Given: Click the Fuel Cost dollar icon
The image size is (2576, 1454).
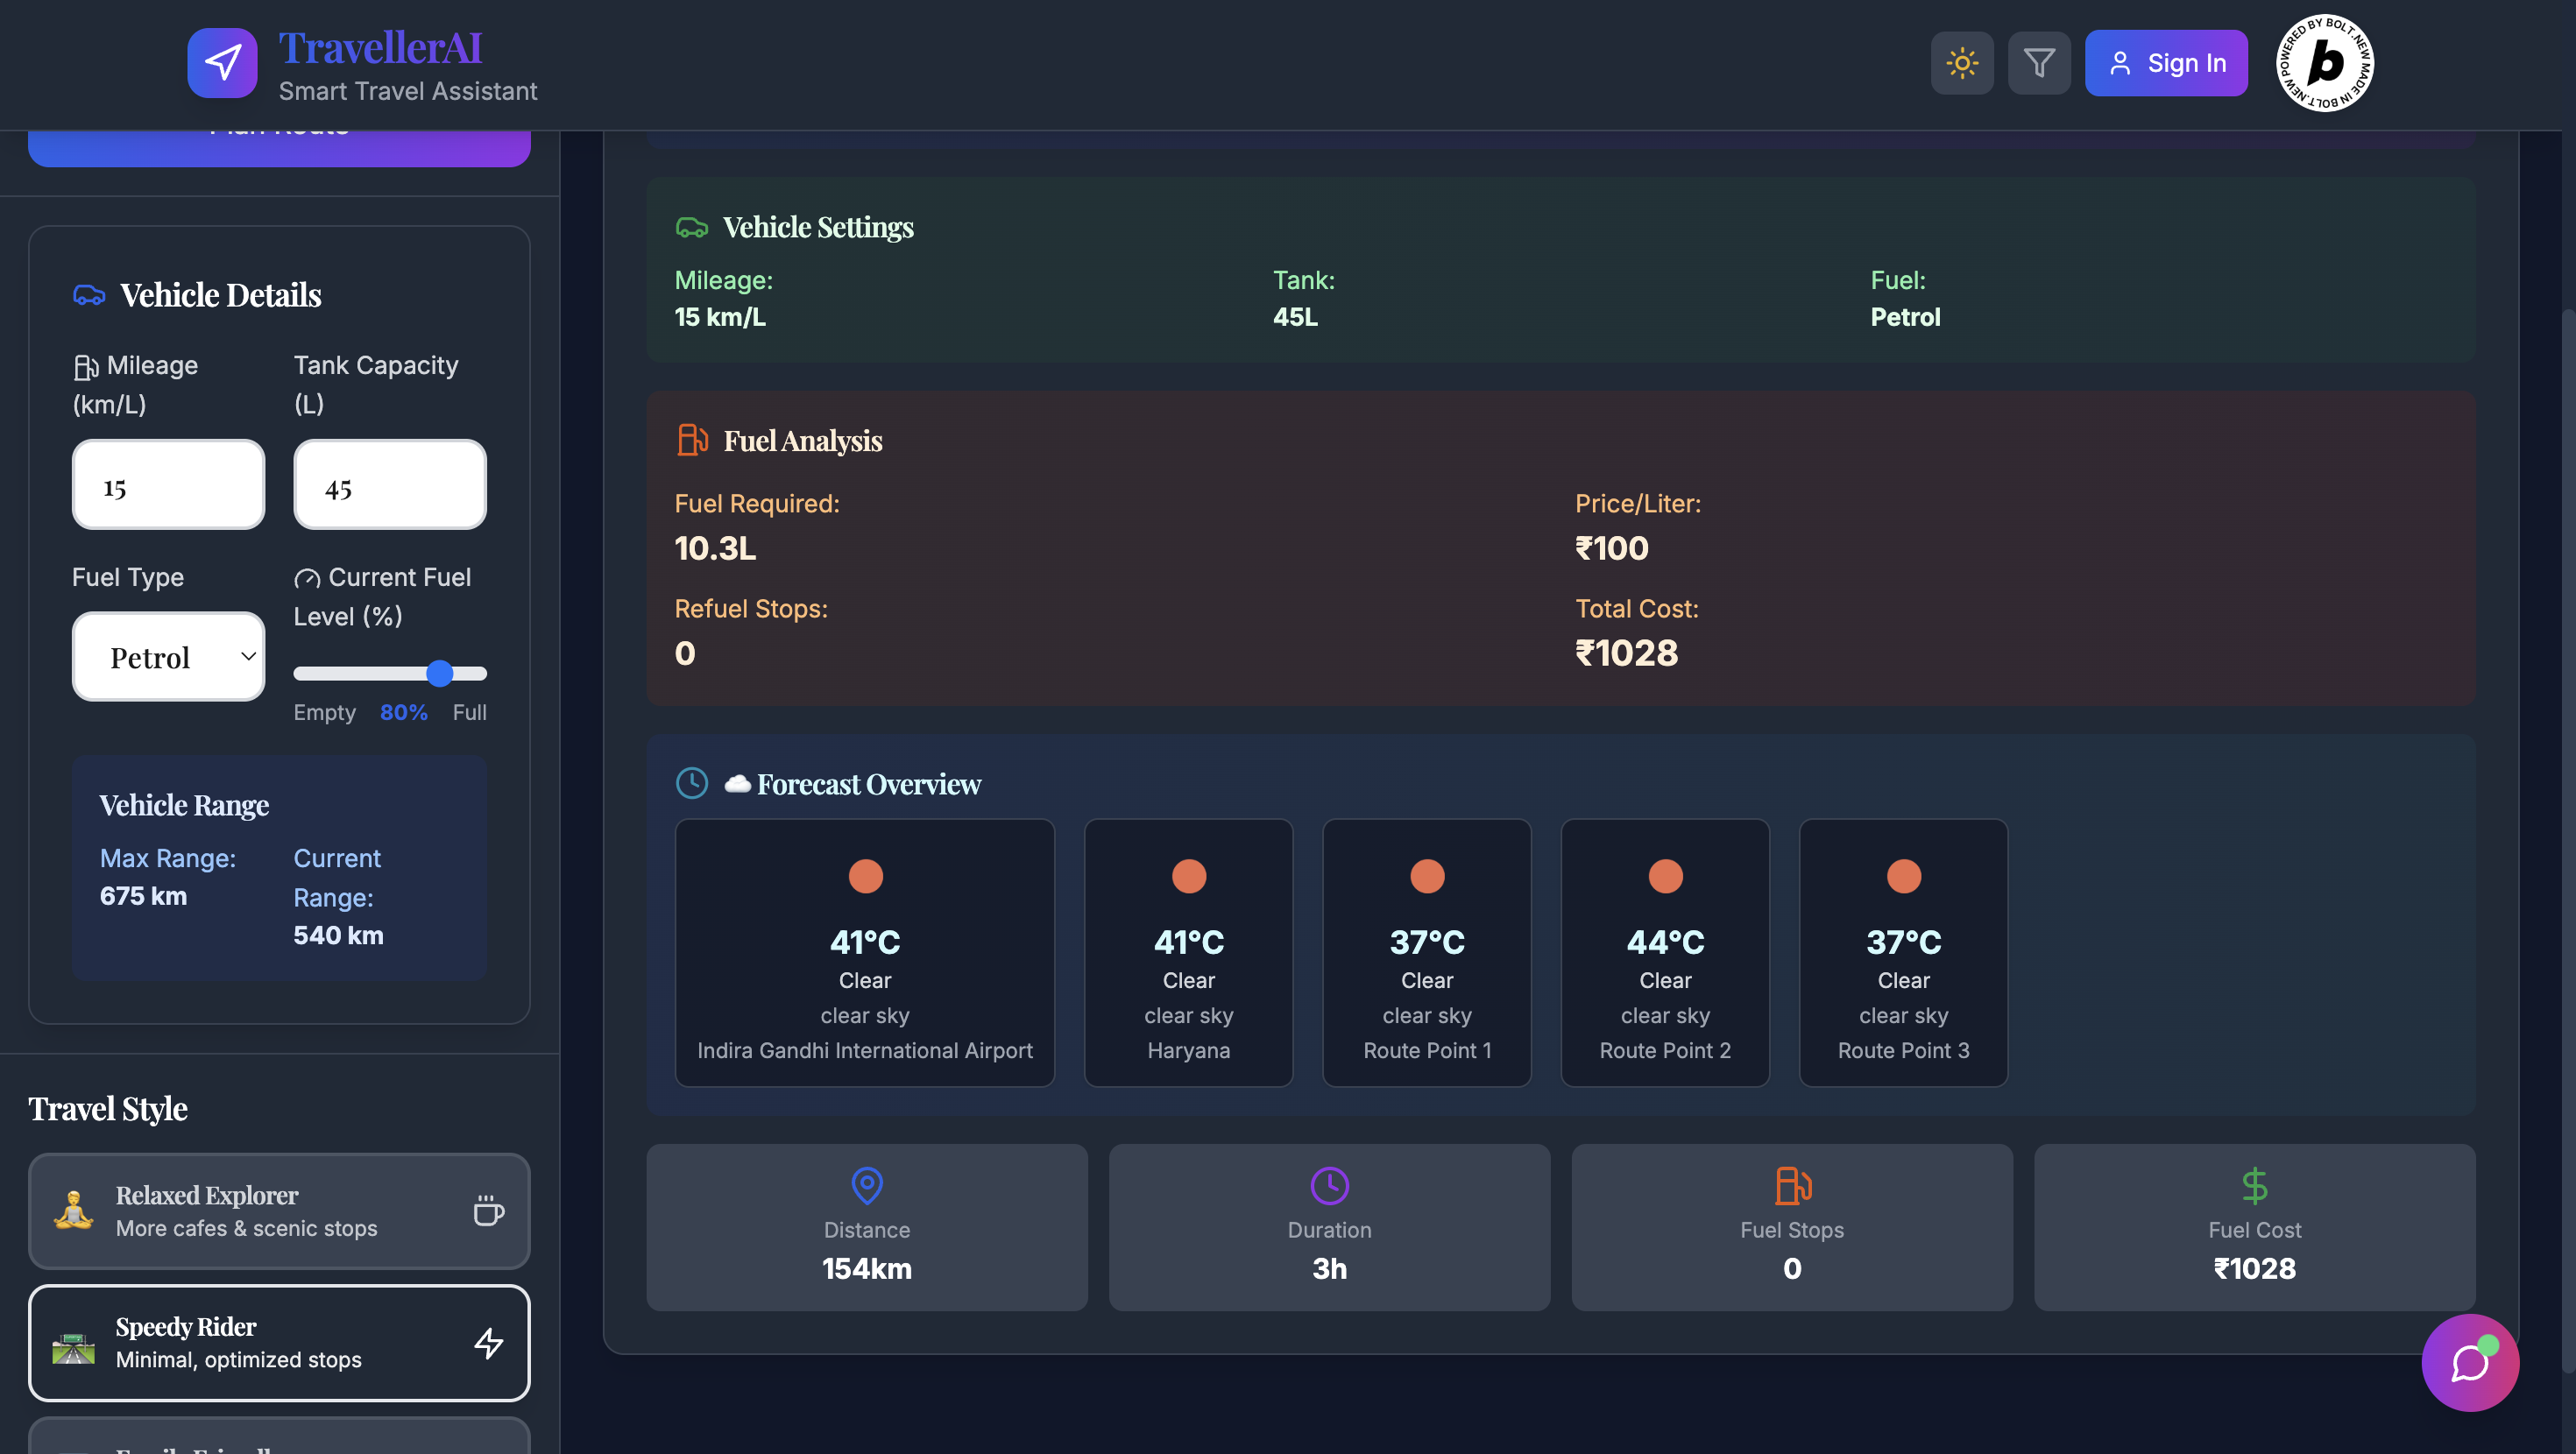Looking at the screenshot, I should [x=2254, y=1185].
